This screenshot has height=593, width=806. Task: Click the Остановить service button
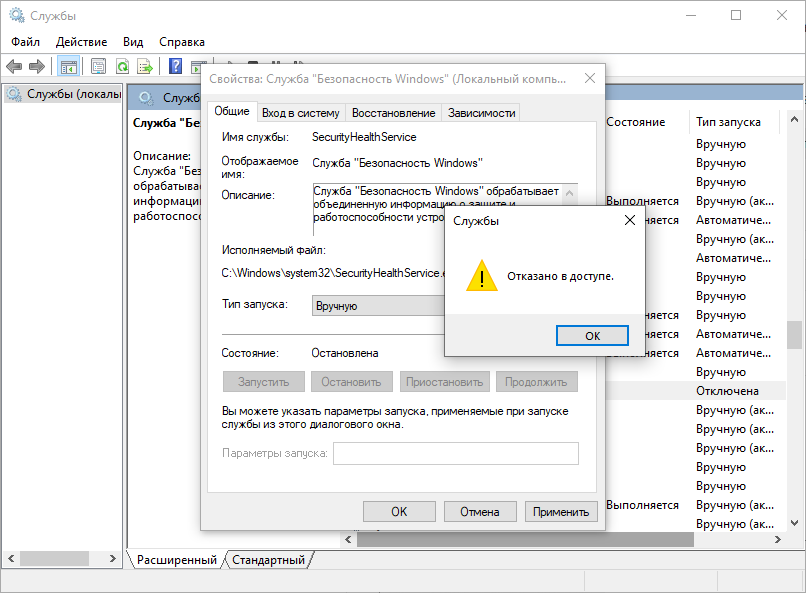351,382
